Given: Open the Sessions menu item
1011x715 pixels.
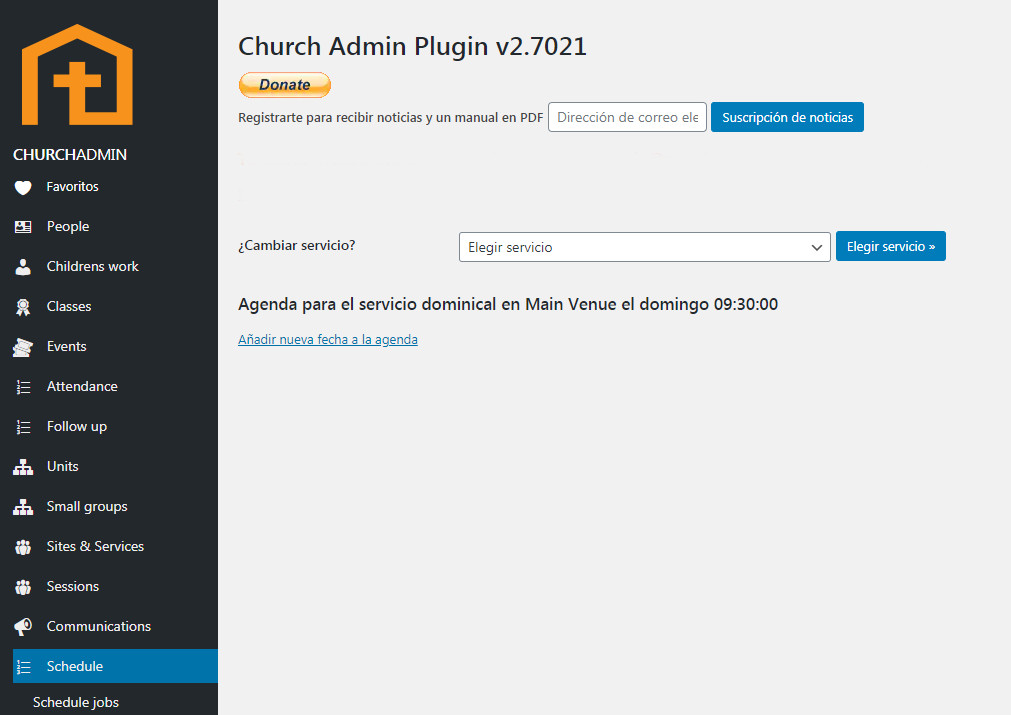Looking at the screenshot, I should (x=73, y=586).
